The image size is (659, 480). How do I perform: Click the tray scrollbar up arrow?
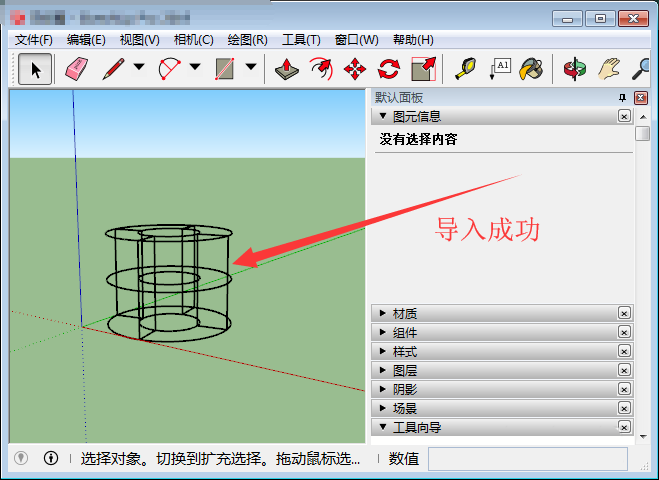click(643, 116)
